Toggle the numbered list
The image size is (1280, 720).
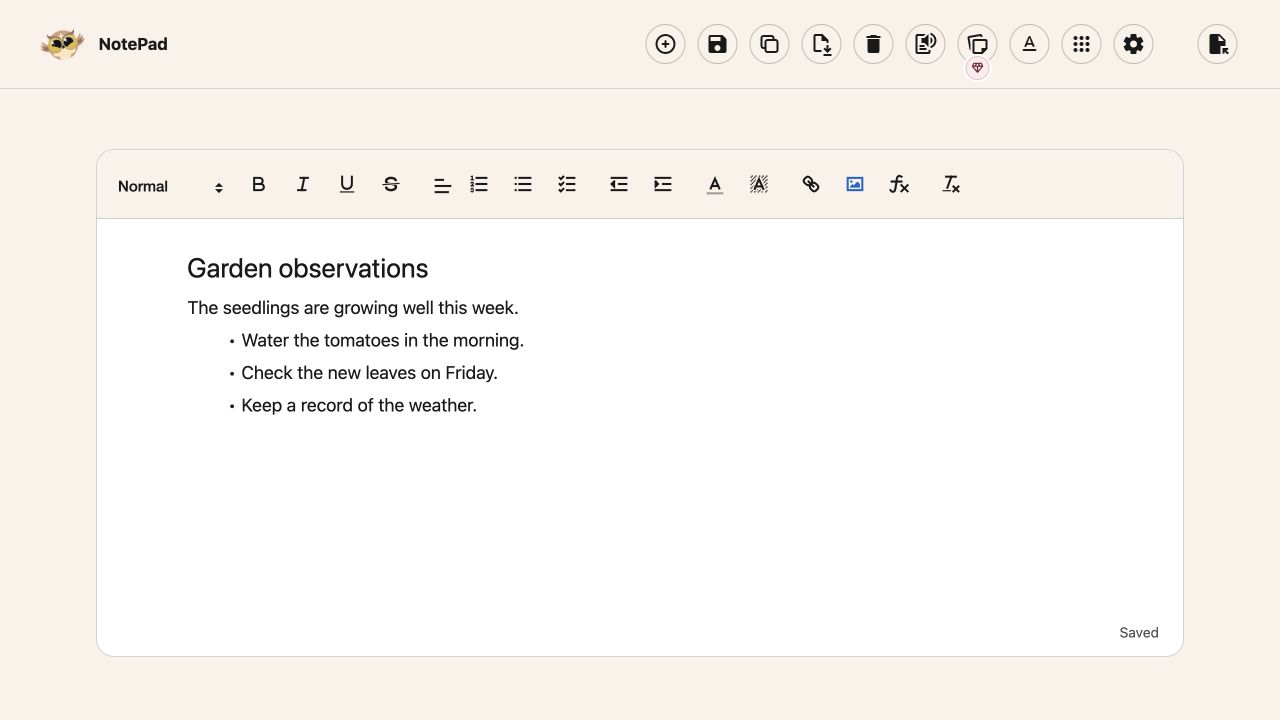[x=478, y=184]
